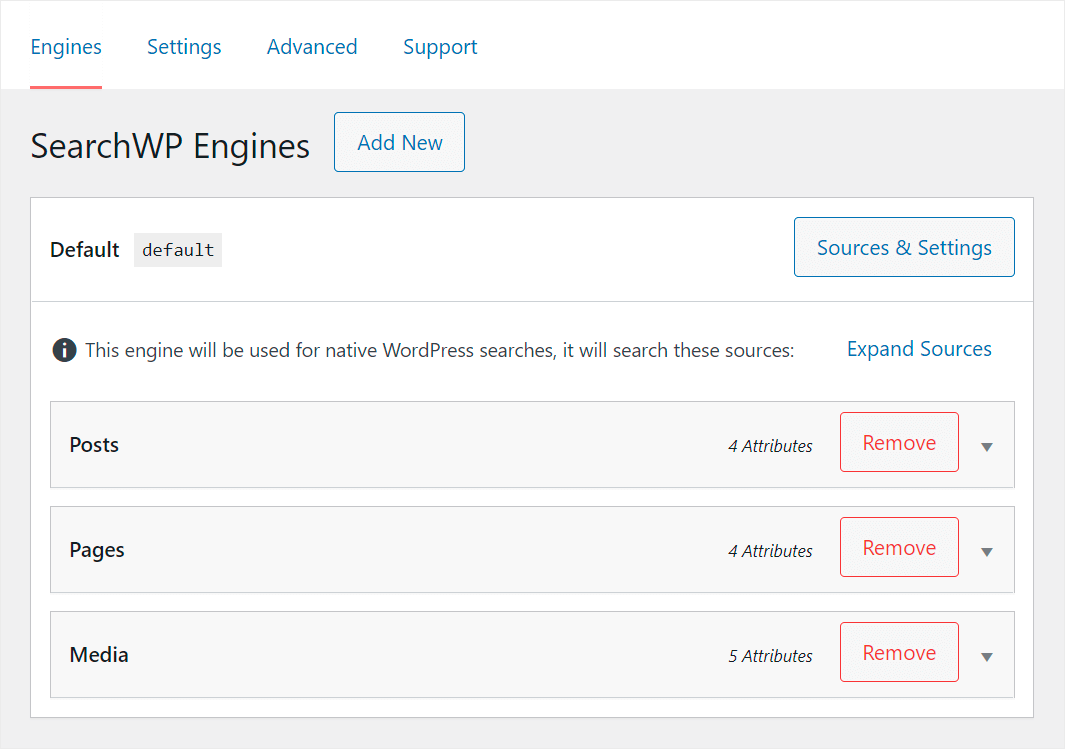Open the Engines tab

66,47
